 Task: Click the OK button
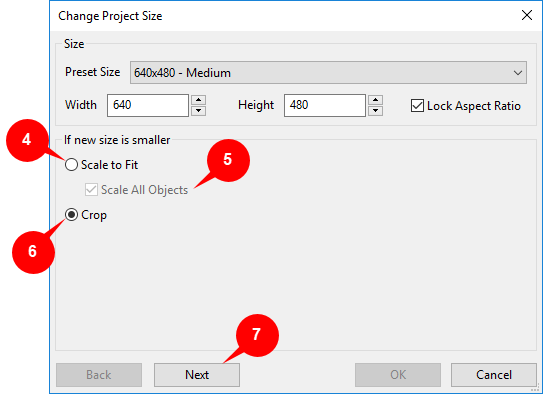point(398,375)
